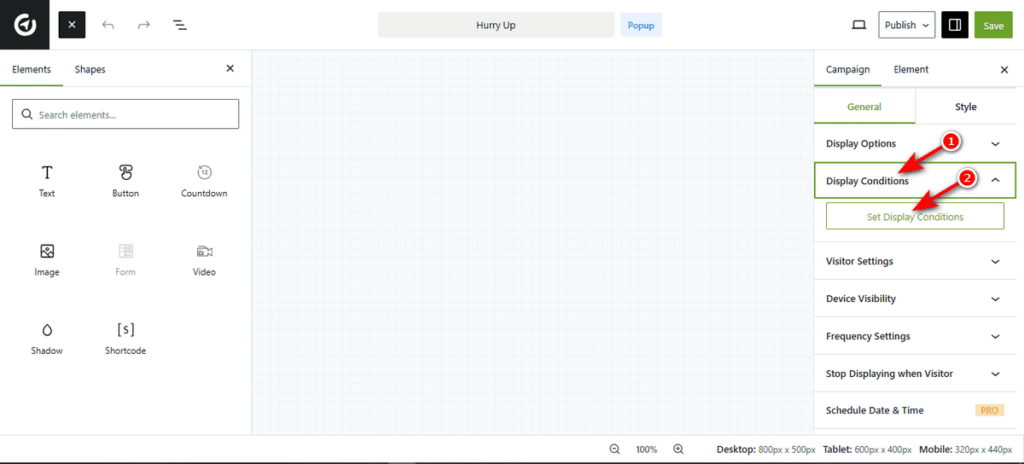
Task: Click Set Display Conditions button
Action: [x=914, y=216]
